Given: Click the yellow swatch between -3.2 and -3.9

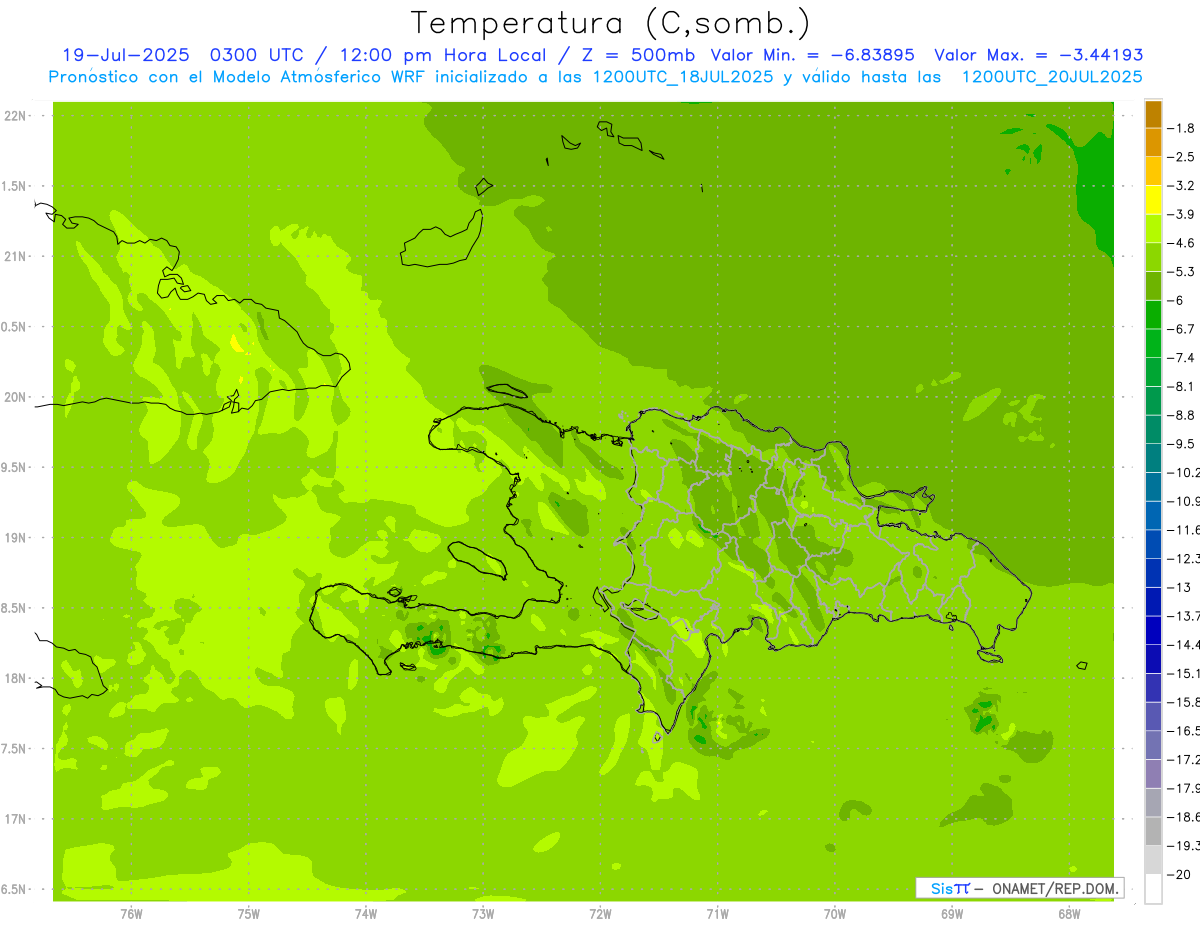Looking at the screenshot, I should (1153, 200).
